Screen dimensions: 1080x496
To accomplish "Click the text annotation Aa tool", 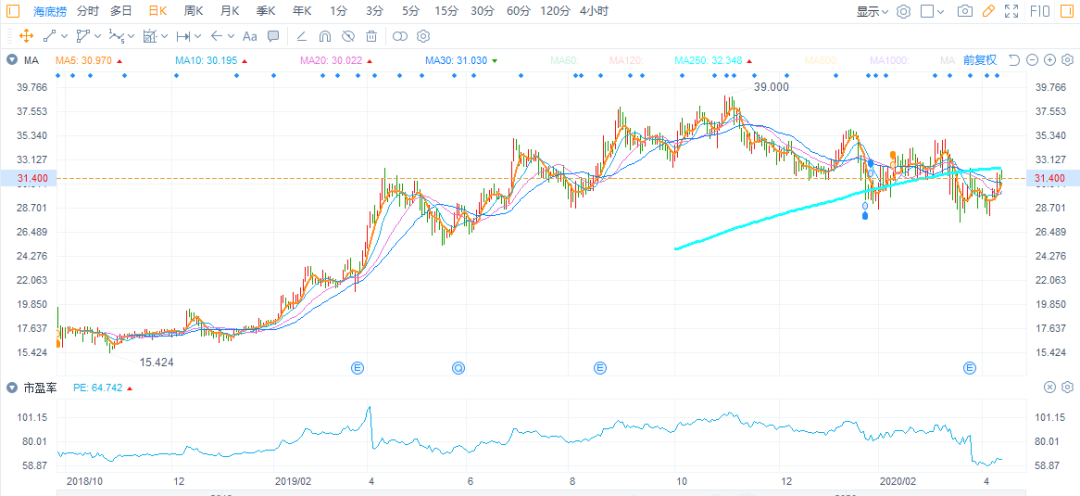I will coord(250,37).
